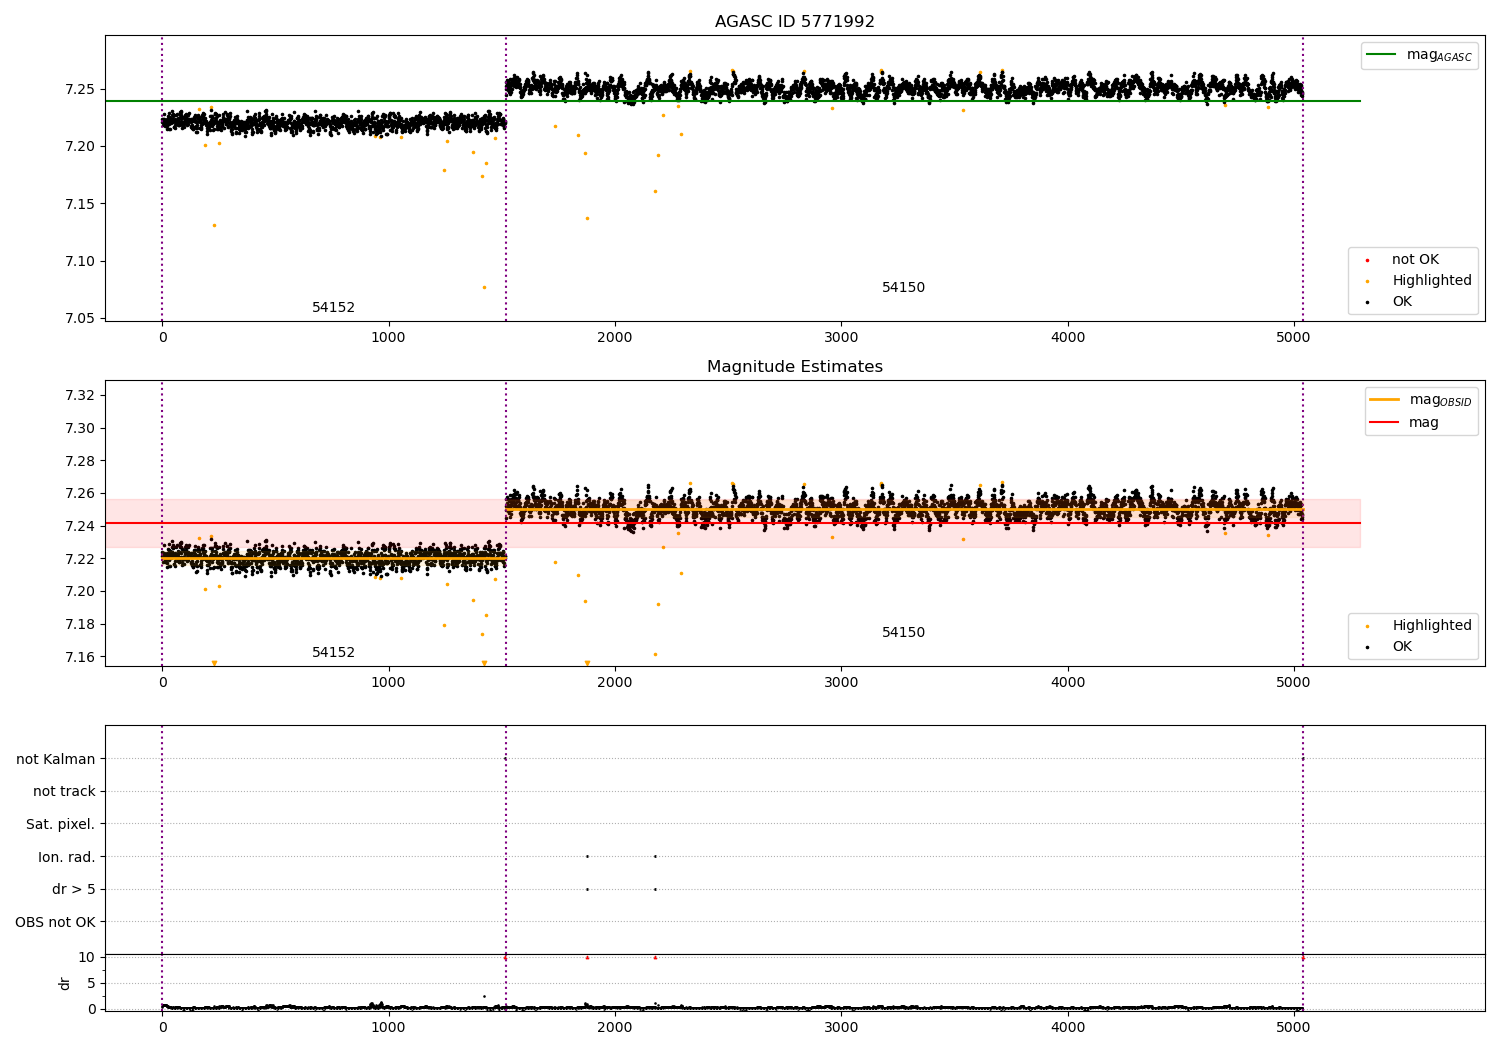Click the 54150 label in top plot
Screen dimensions: 1500x1050
coord(903,288)
